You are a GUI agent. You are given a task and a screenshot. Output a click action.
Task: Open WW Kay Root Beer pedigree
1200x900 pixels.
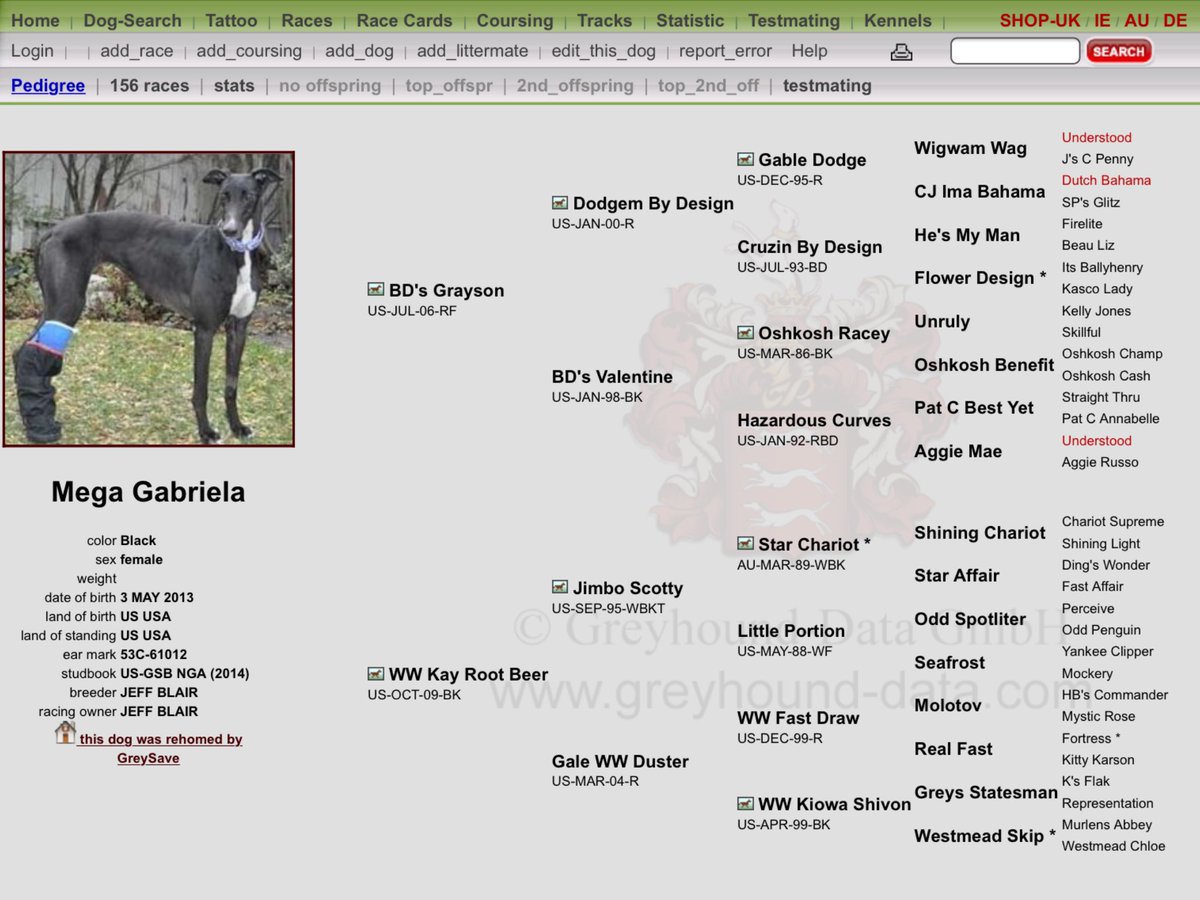point(468,675)
